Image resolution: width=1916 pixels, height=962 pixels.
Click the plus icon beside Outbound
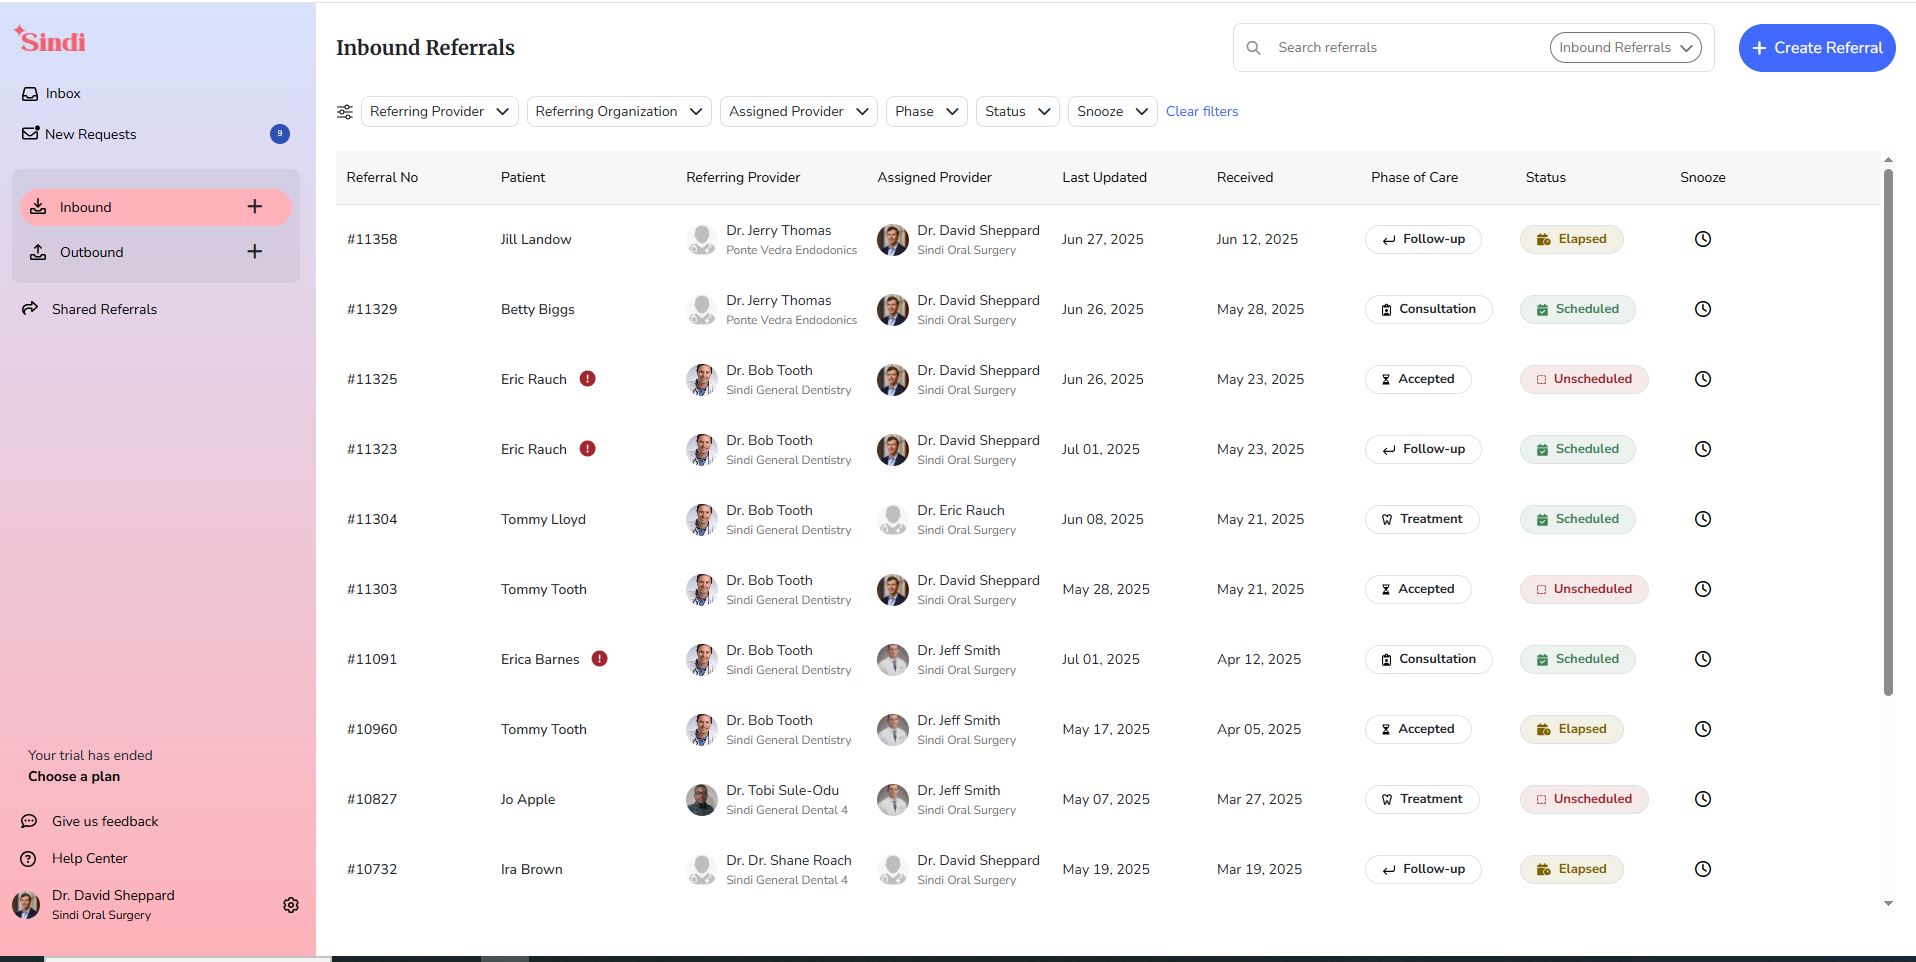[x=255, y=252]
